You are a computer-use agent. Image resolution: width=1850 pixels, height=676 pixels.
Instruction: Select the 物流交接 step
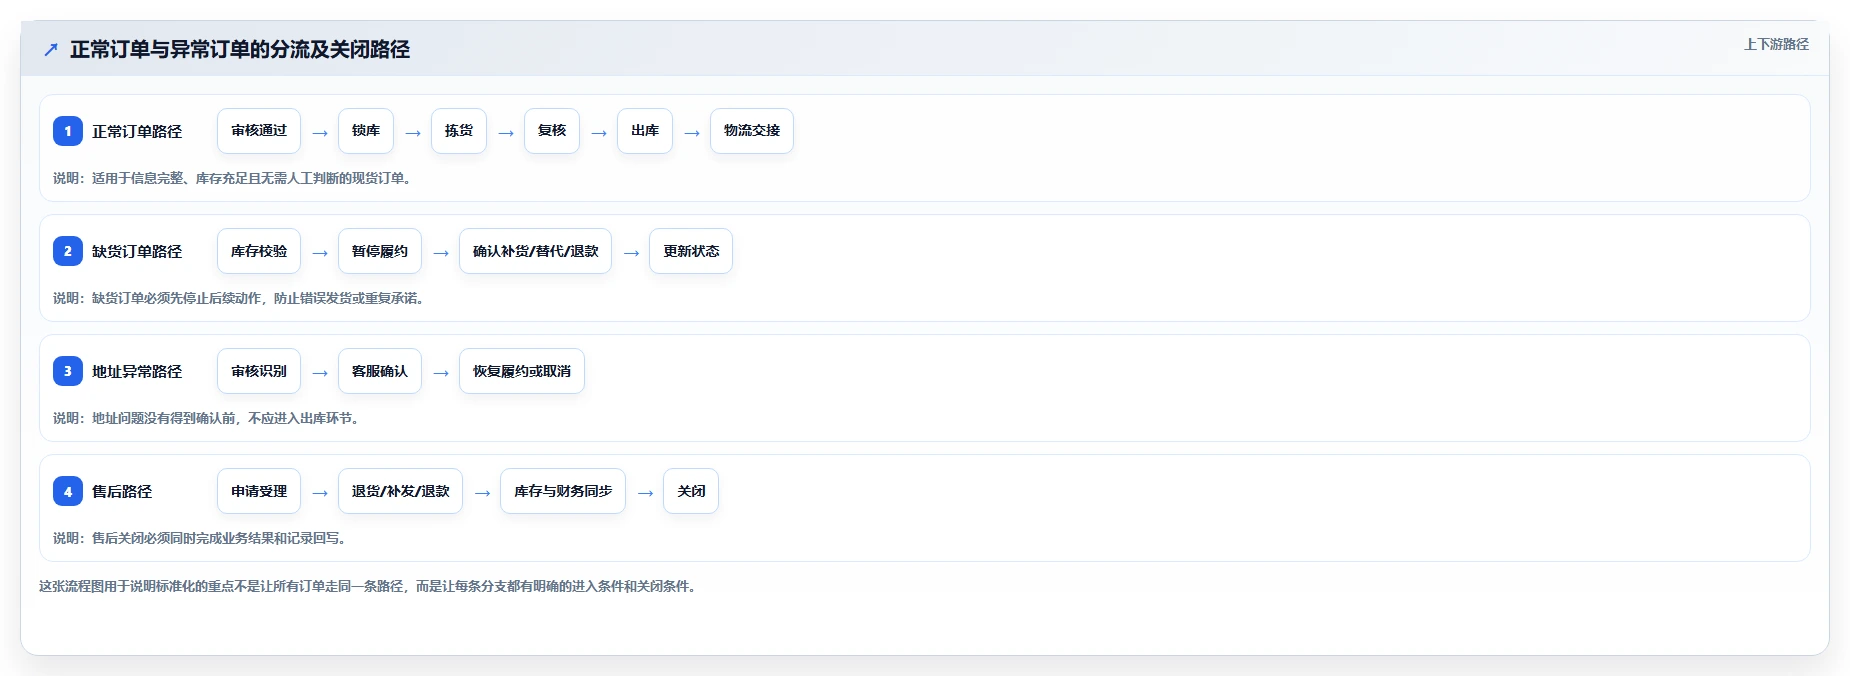pos(752,131)
